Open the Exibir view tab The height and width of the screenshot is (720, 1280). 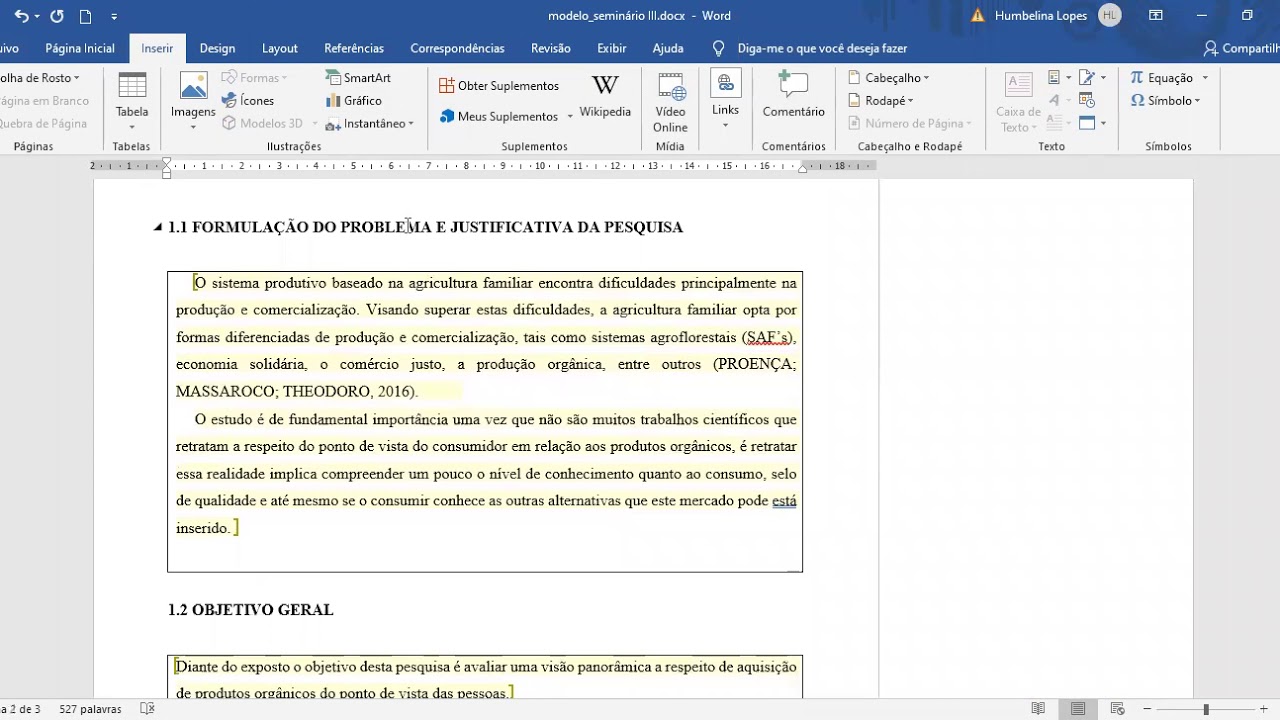[x=612, y=48]
